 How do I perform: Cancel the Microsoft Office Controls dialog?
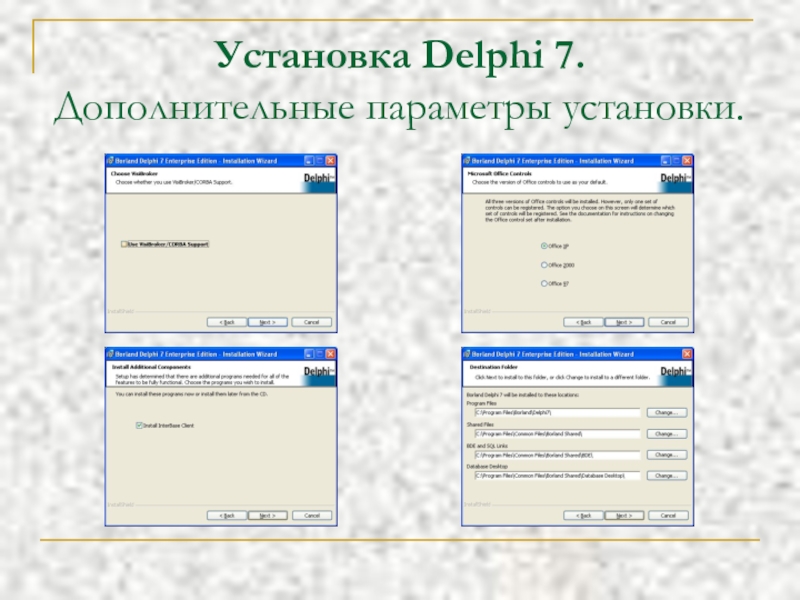pyautogui.click(x=668, y=322)
